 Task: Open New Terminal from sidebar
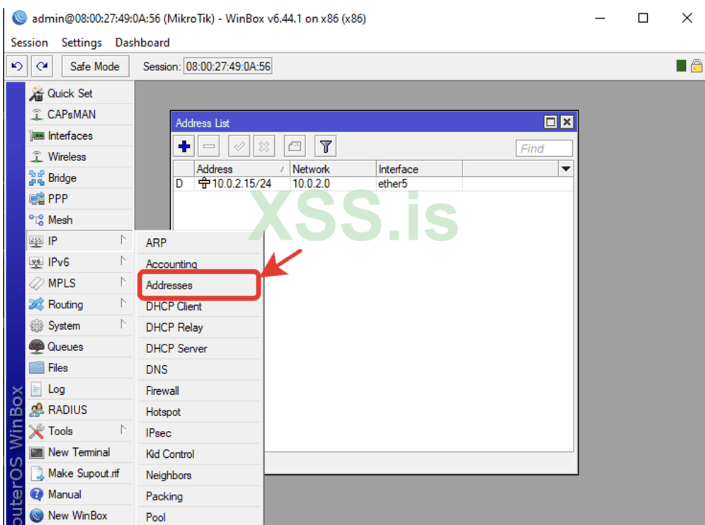click(x=80, y=452)
